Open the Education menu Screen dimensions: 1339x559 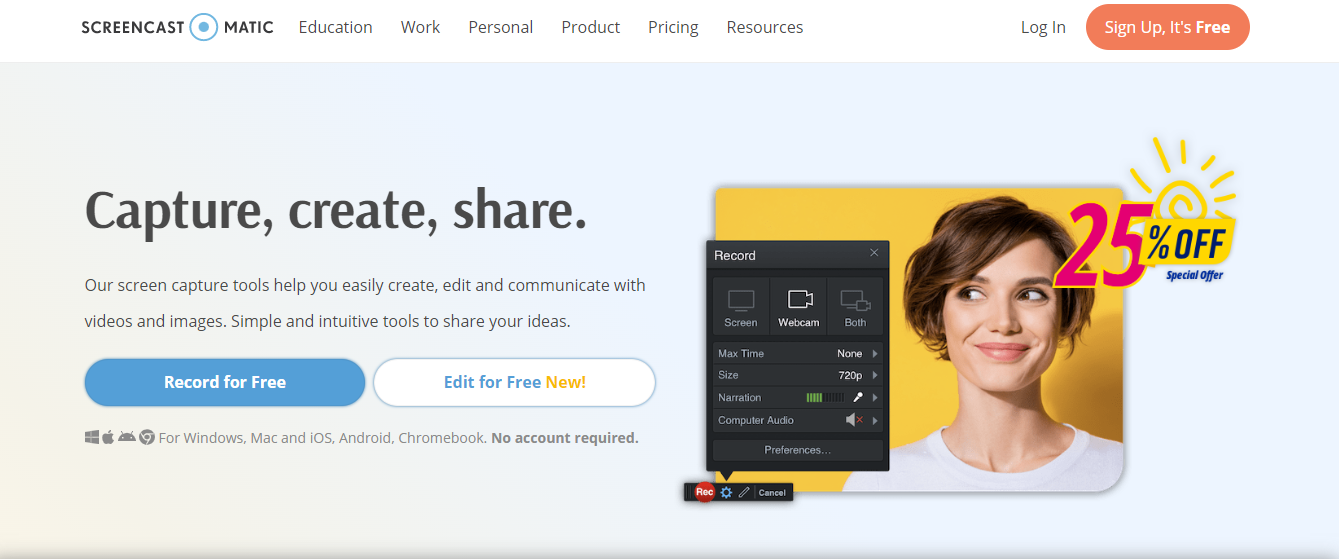pyautogui.click(x=335, y=27)
